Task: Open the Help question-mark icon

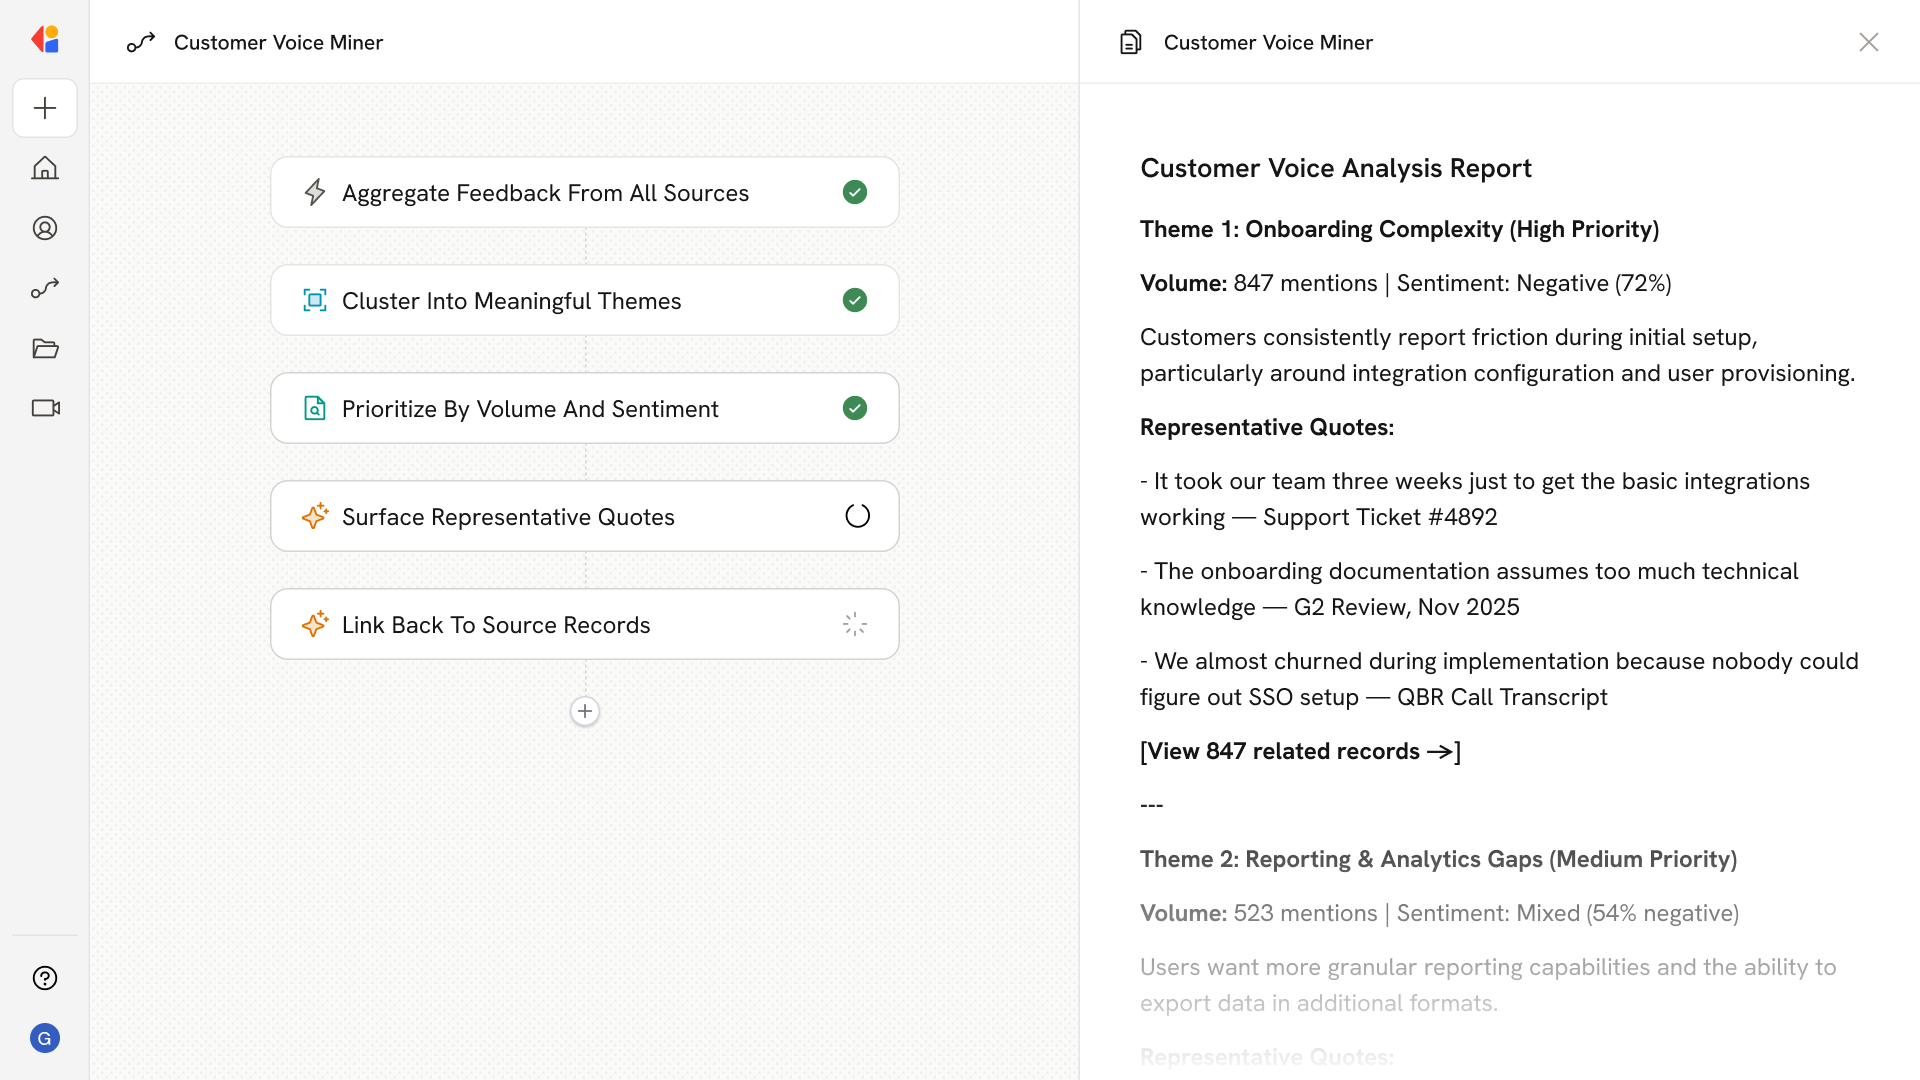Action: [45, 978]
